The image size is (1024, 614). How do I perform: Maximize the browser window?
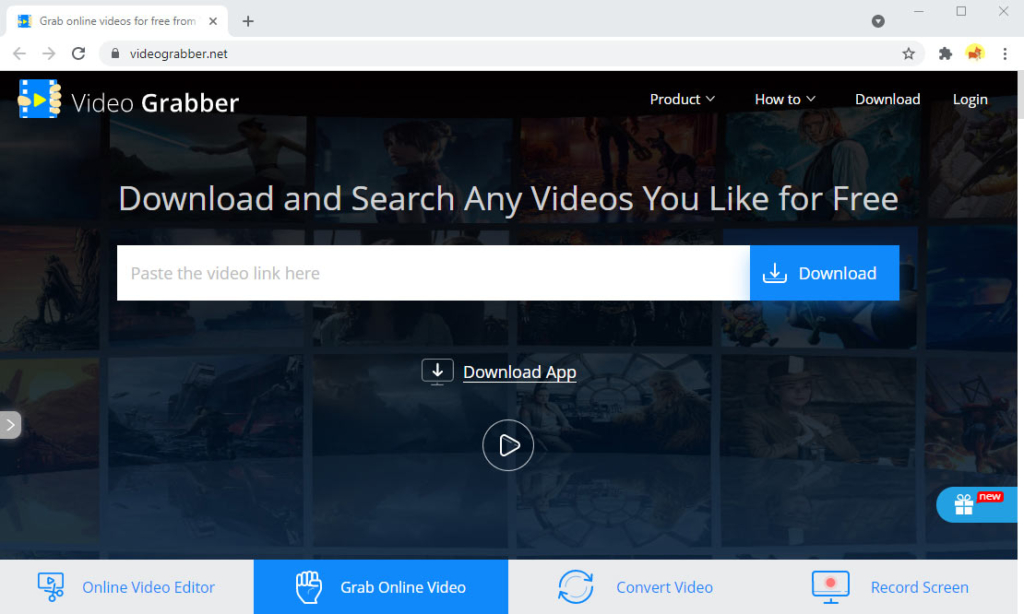coord(961,12)
